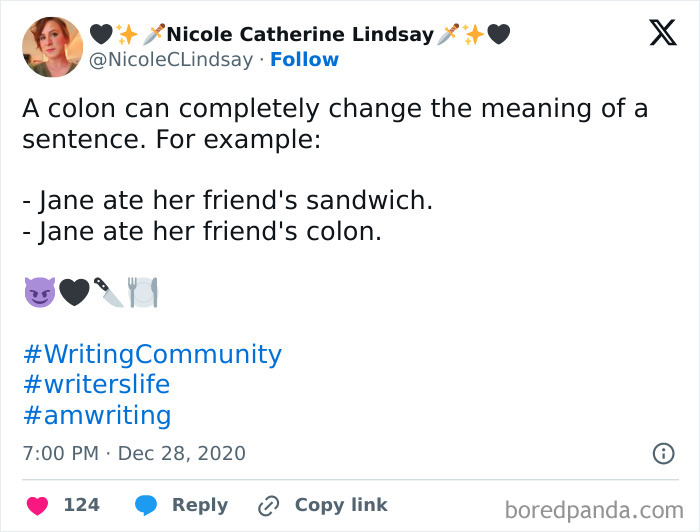This screenshot has width=700, height=532.
Task: Open Nicole's profile picture
Action: [x=52, y=46]
